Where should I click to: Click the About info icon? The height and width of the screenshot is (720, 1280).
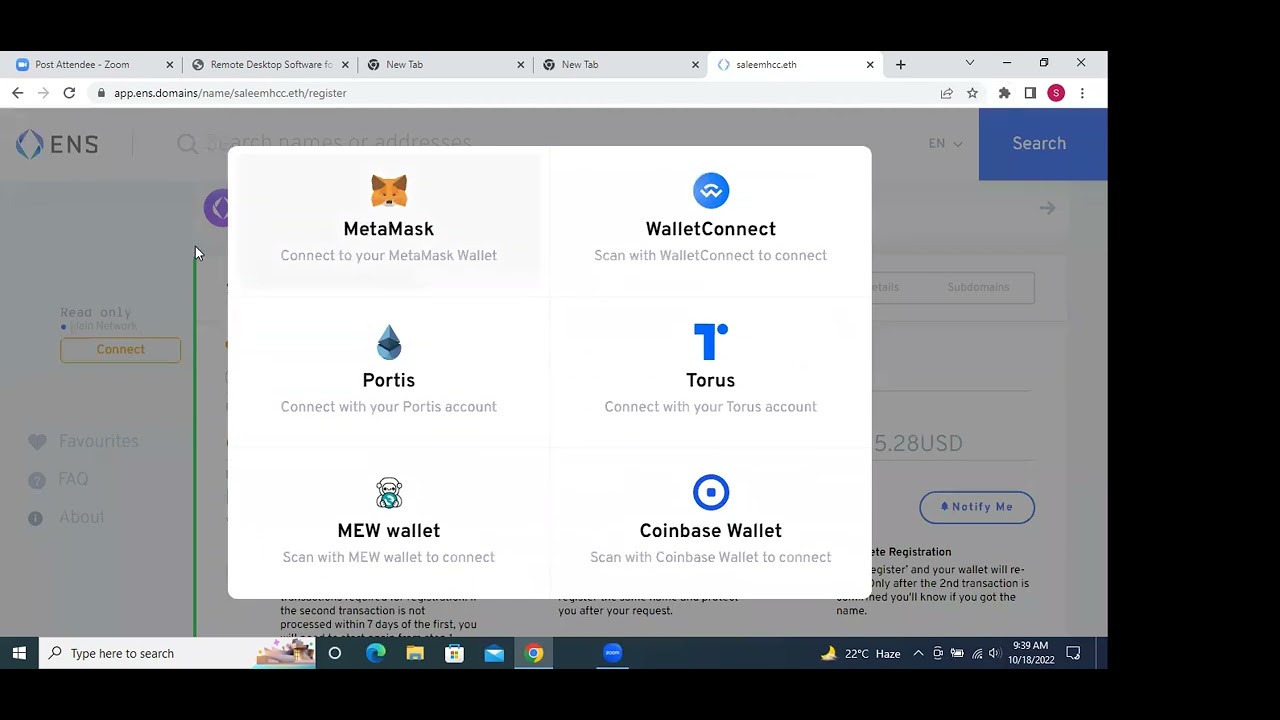36,518
